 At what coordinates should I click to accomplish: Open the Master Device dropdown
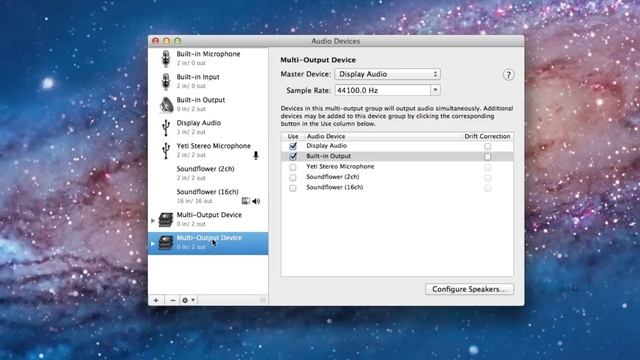(x=387, y=74)
